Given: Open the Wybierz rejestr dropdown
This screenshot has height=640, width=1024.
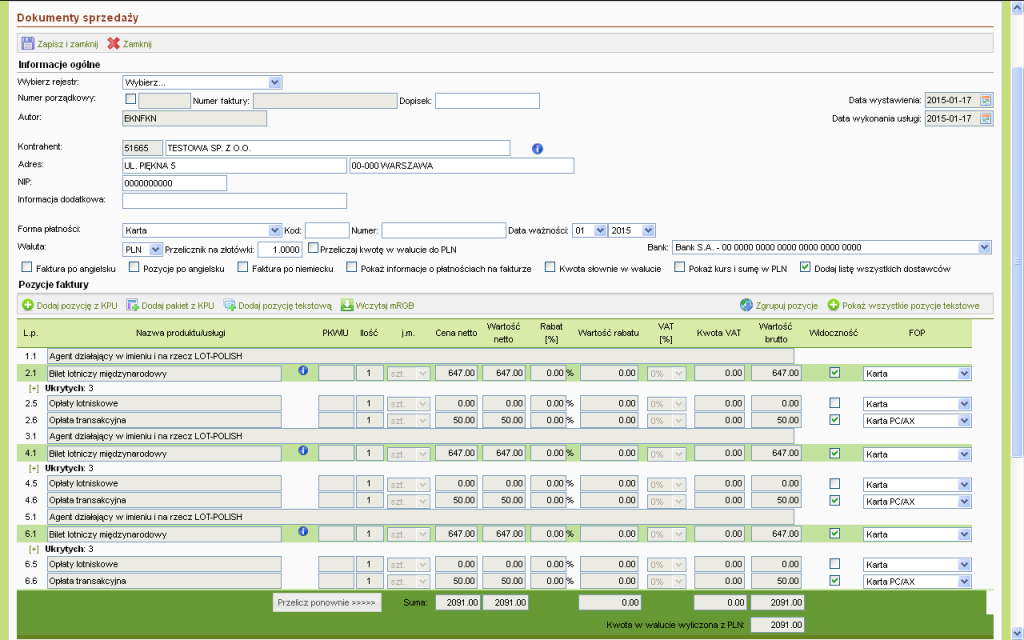Looking at the screenshot, I should coord(202,82).
